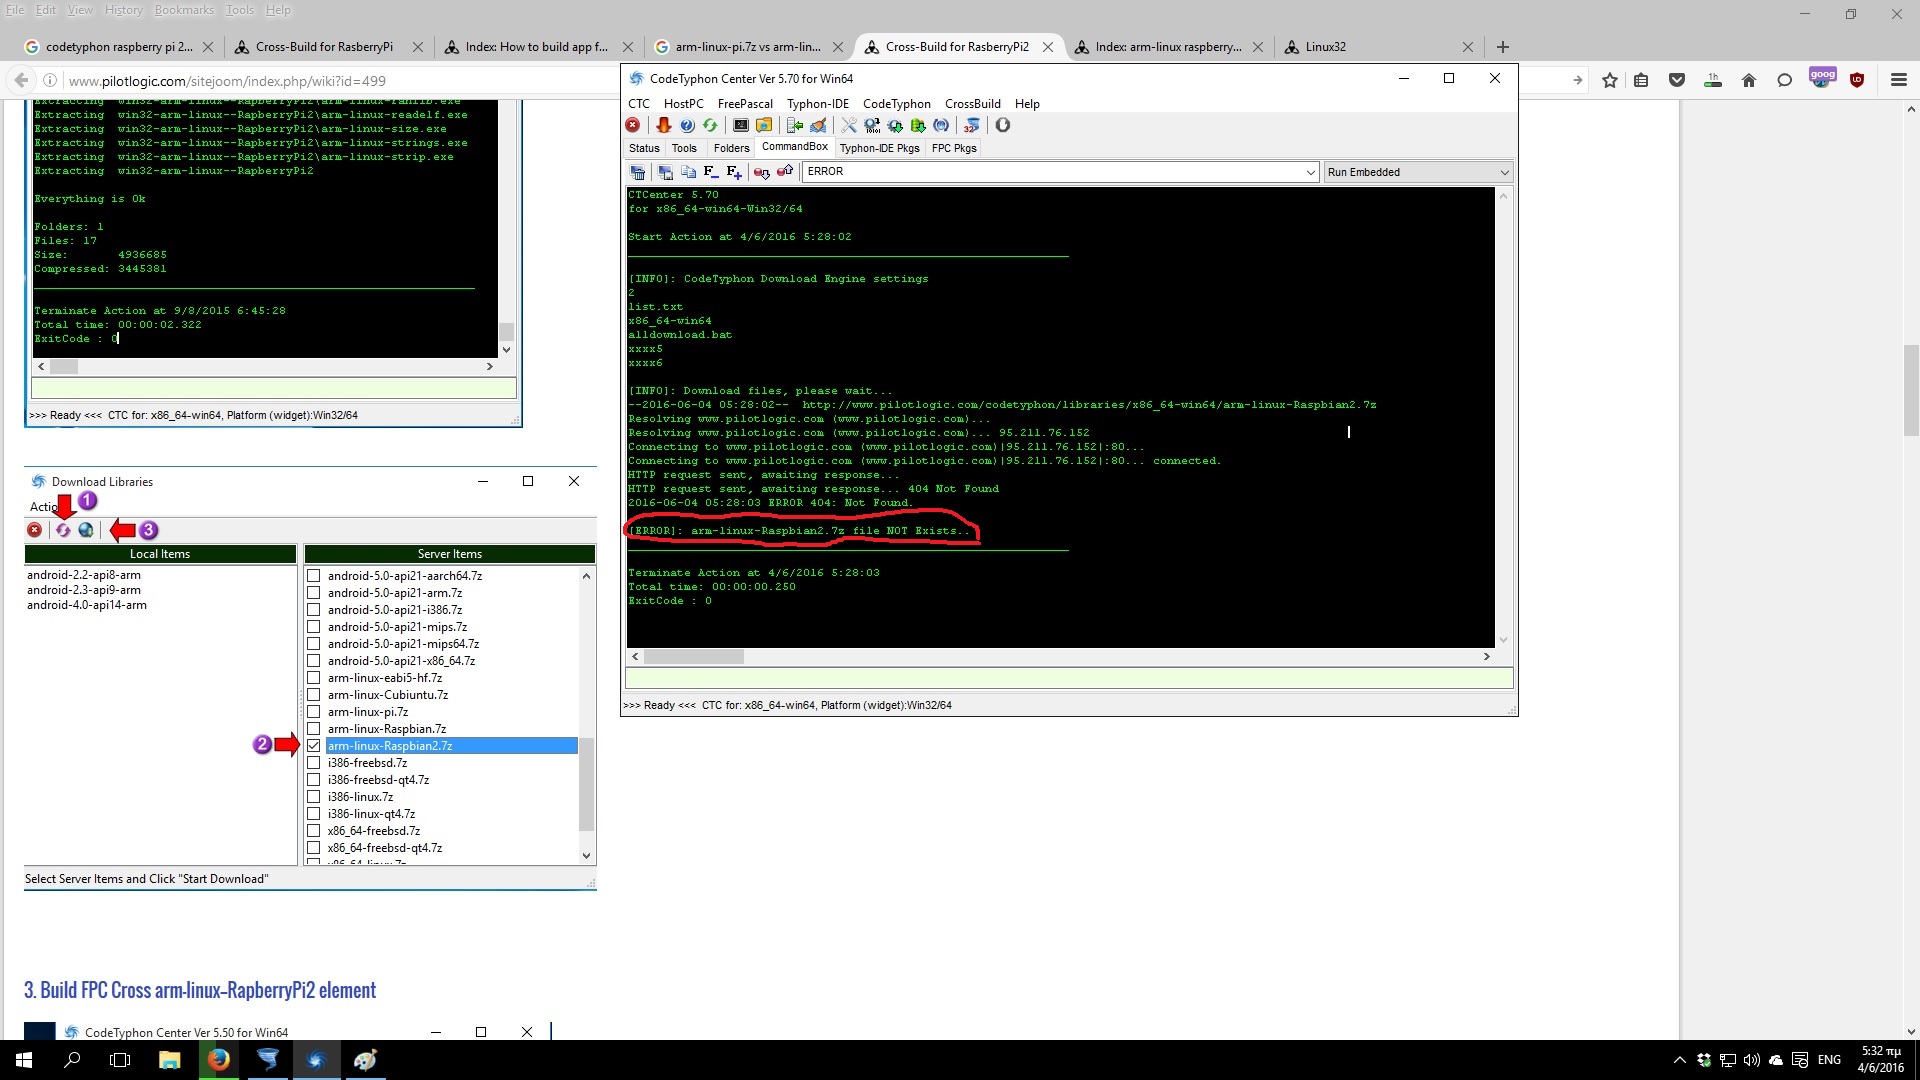Viewport: 1920px width, 1080px height.
Task: Open the CrossBuild menu
Action: point(972,104)
